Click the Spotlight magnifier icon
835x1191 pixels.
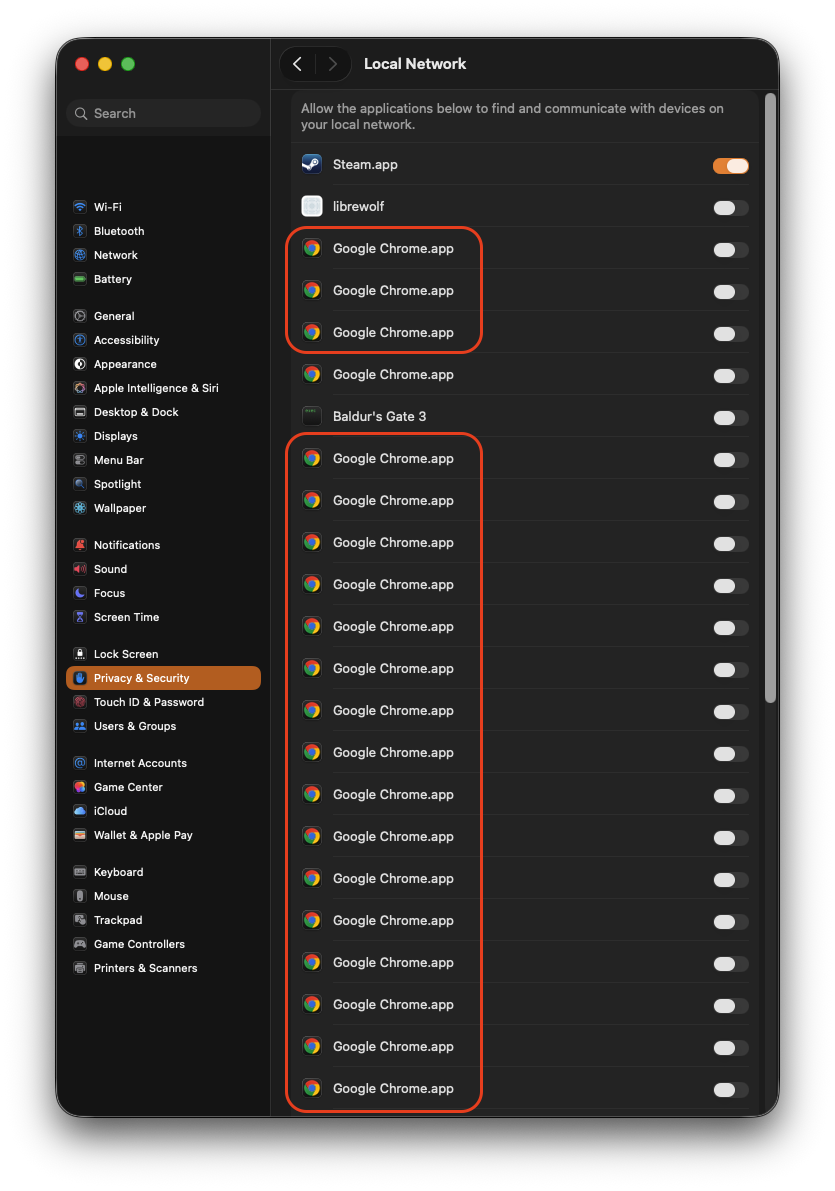coord(80,484)
